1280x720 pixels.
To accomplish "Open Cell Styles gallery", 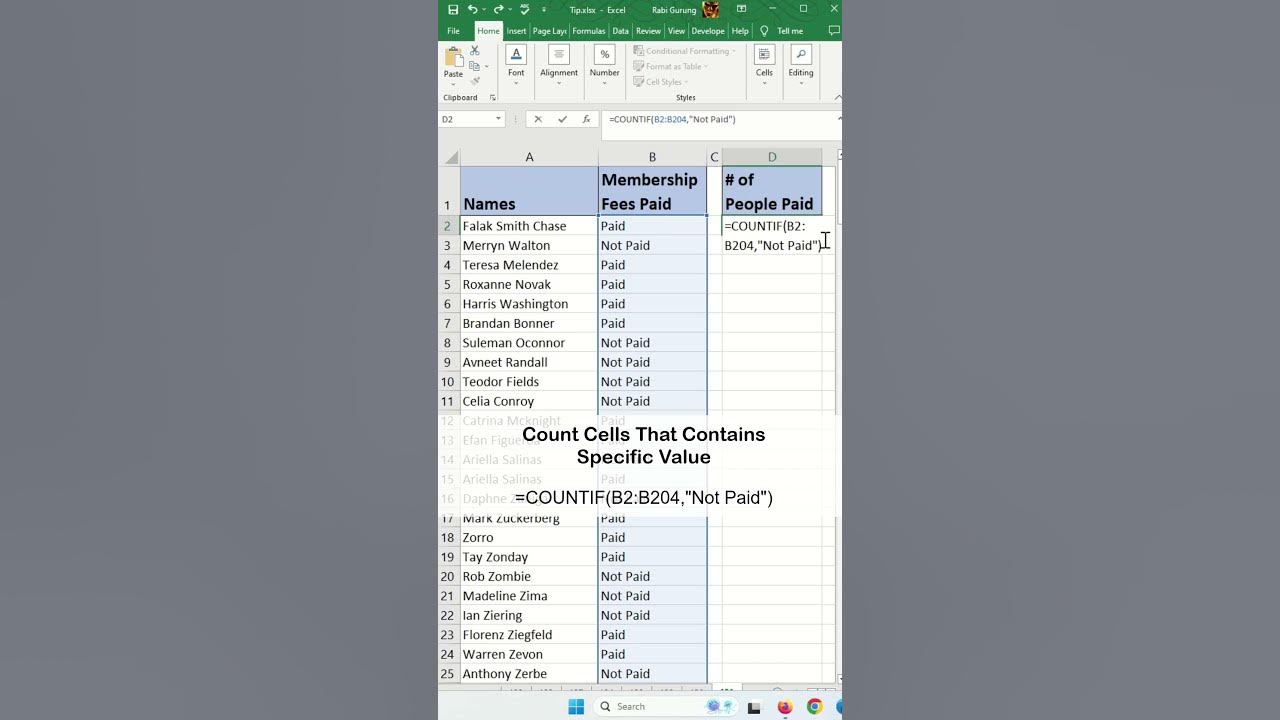I will (x=661, y=82).
